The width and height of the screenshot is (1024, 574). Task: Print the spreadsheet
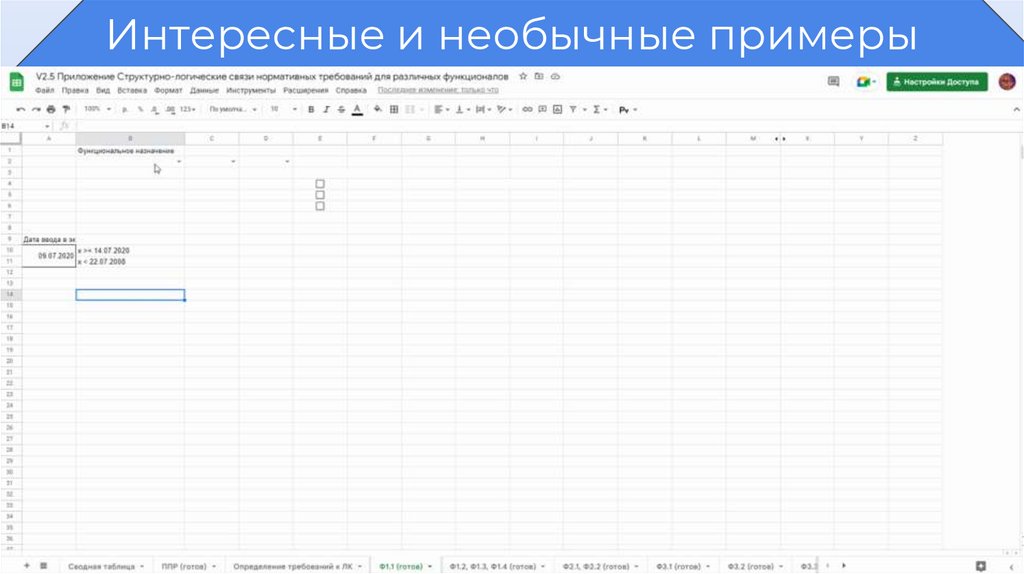[x=51, y=110]
